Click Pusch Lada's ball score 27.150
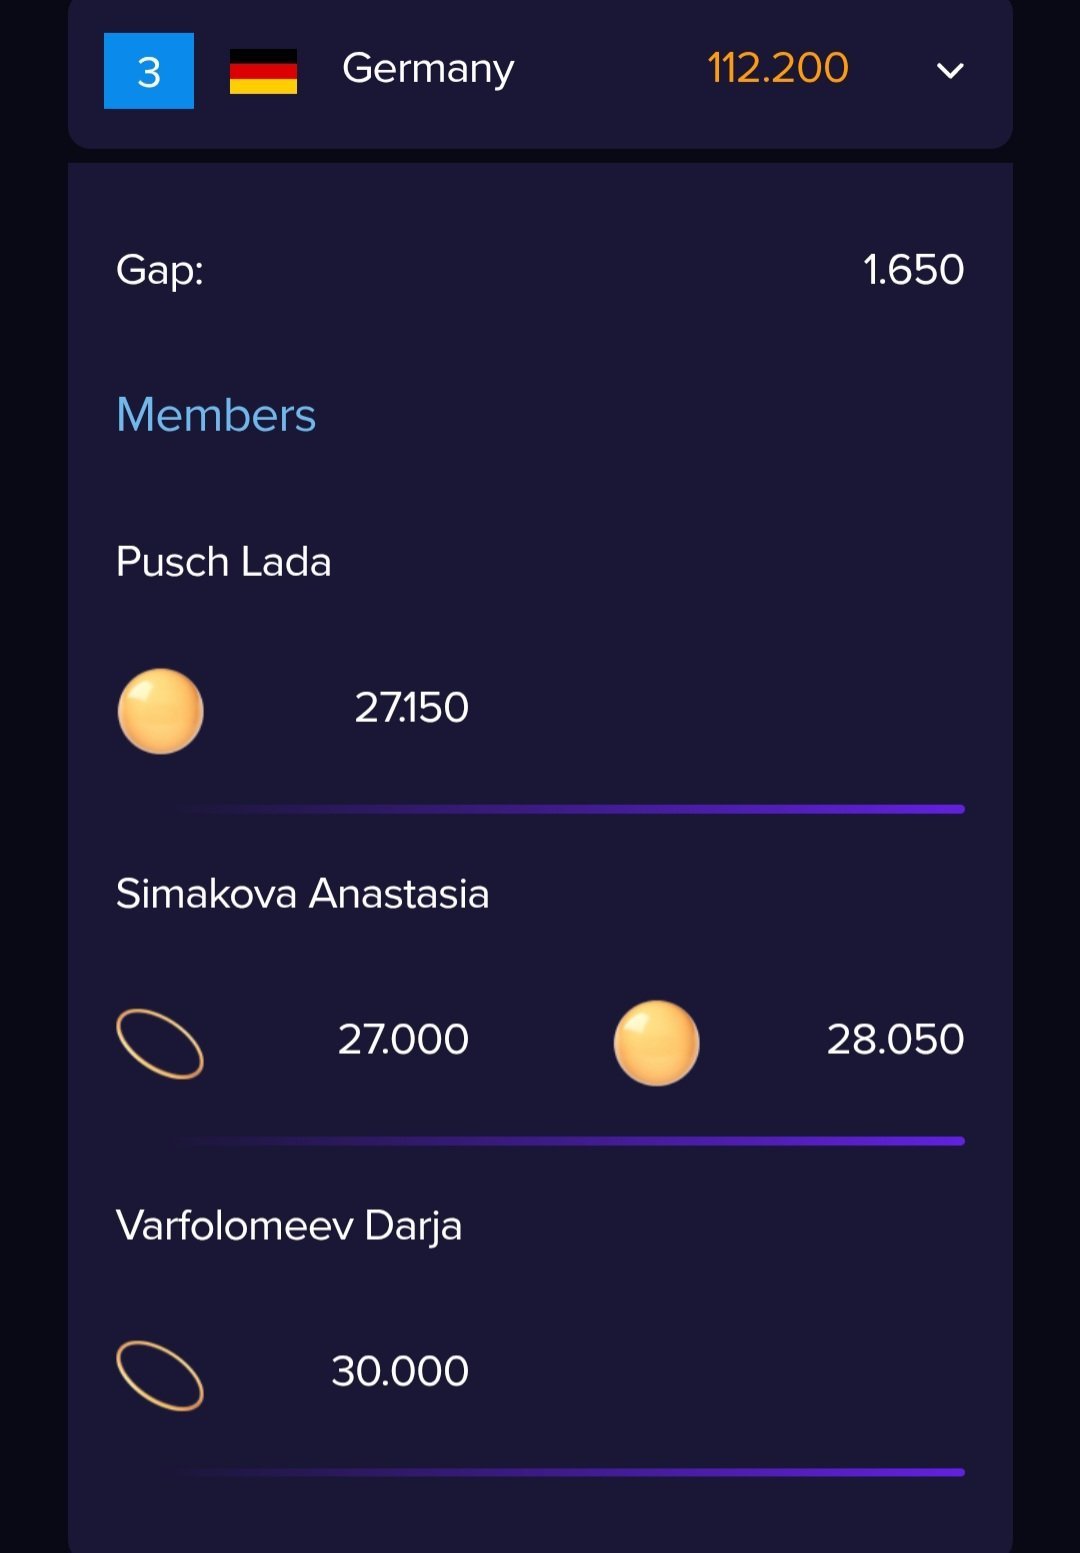 (411, 708)
